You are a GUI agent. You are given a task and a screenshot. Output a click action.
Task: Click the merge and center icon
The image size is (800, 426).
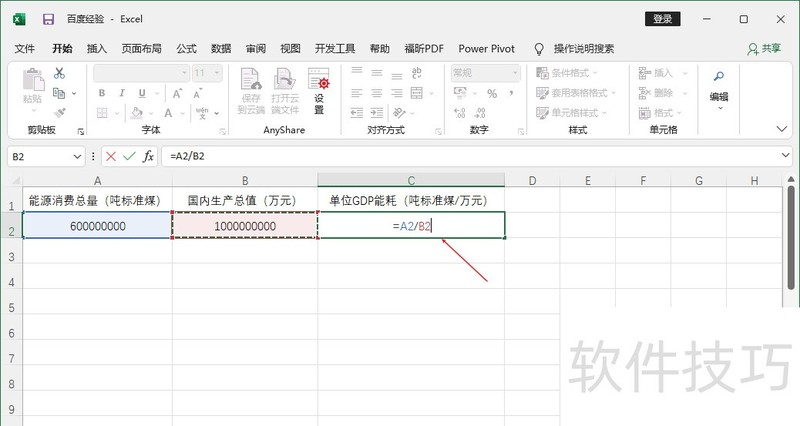[417, 93]
